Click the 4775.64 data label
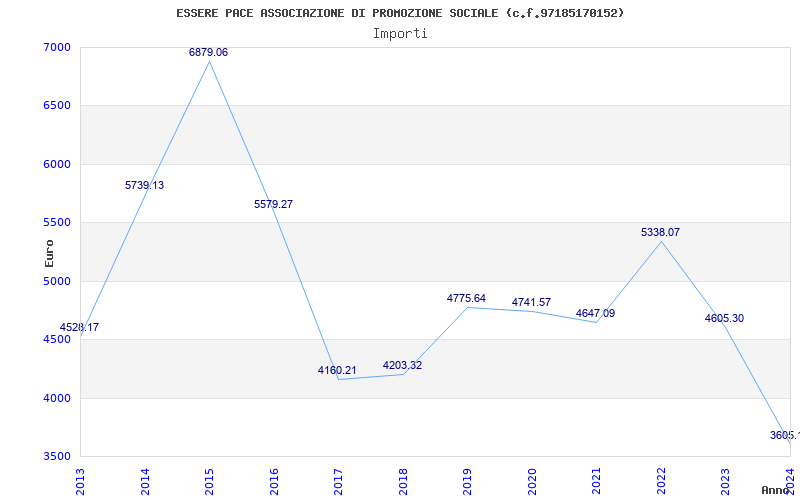This screenshot has width=800, height=500. click(x=466, y=298)
